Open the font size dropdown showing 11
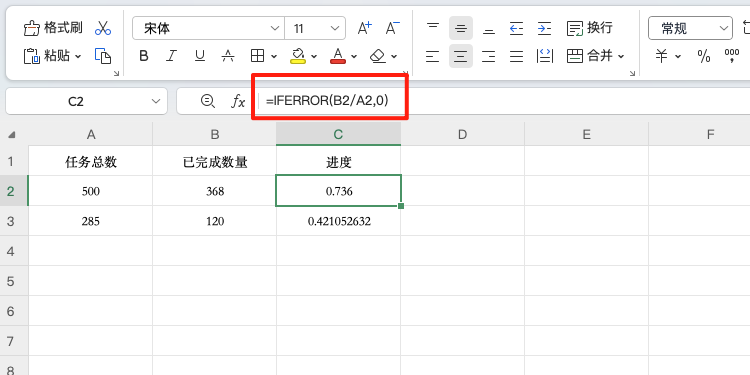Image resolution: width=750 pixels, height=375 pixels. [x=315, y=29]
